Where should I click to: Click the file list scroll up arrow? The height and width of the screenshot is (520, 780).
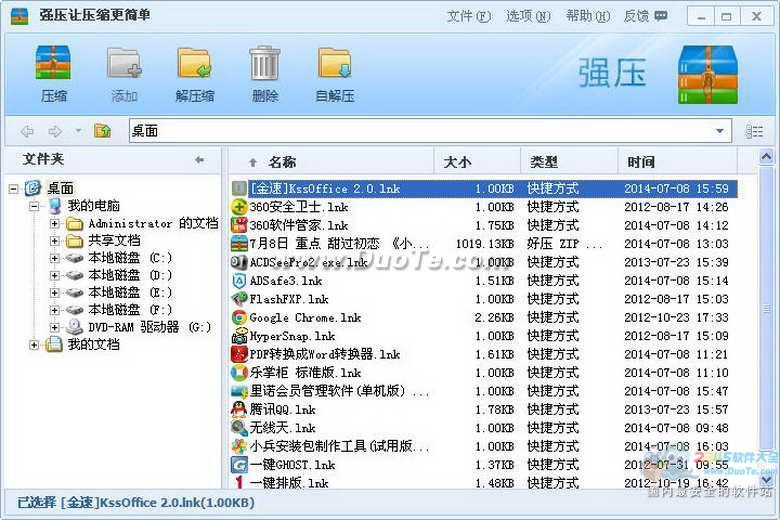click(767, 158)
